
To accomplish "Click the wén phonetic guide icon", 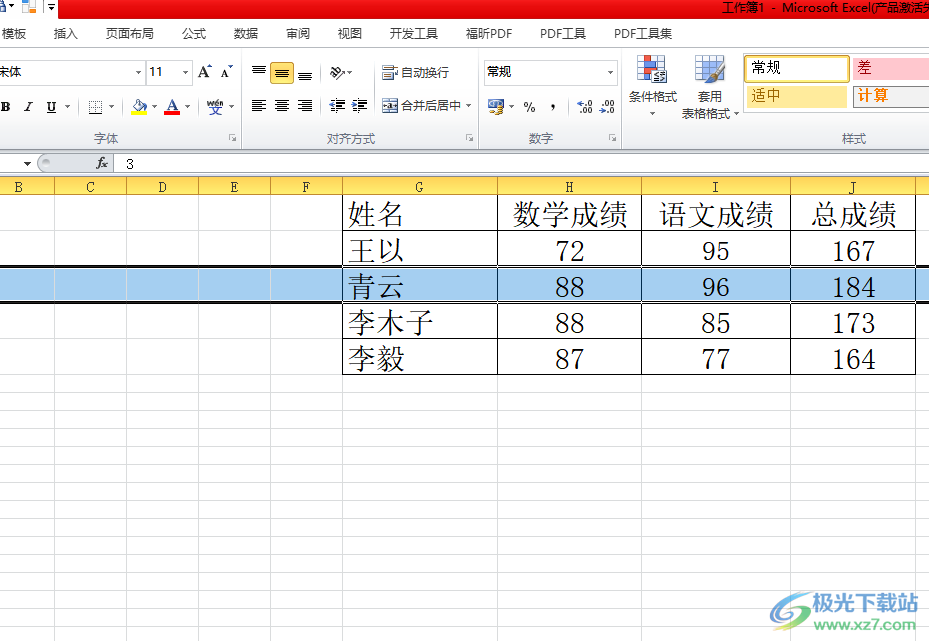I will coord(215,107).
